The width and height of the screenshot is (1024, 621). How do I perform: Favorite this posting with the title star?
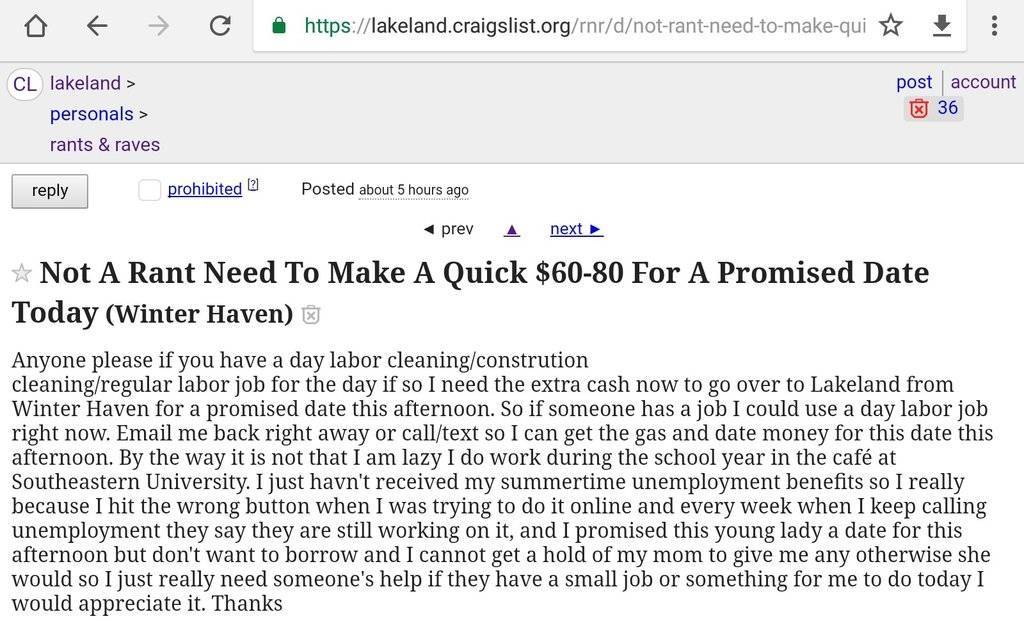[21, 274]
